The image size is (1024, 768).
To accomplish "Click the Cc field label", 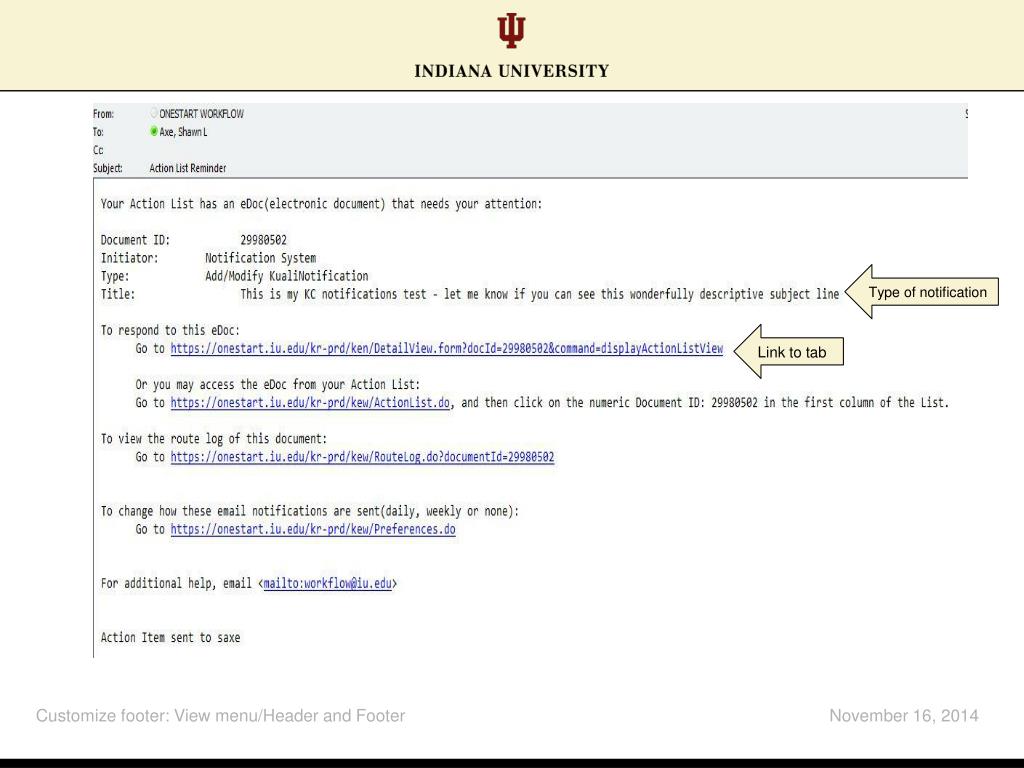I will [98, 150].
